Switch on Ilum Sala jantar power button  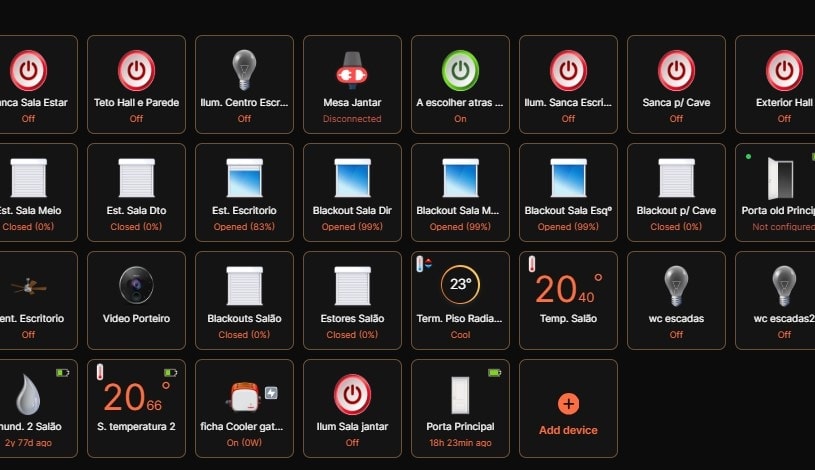352,394
